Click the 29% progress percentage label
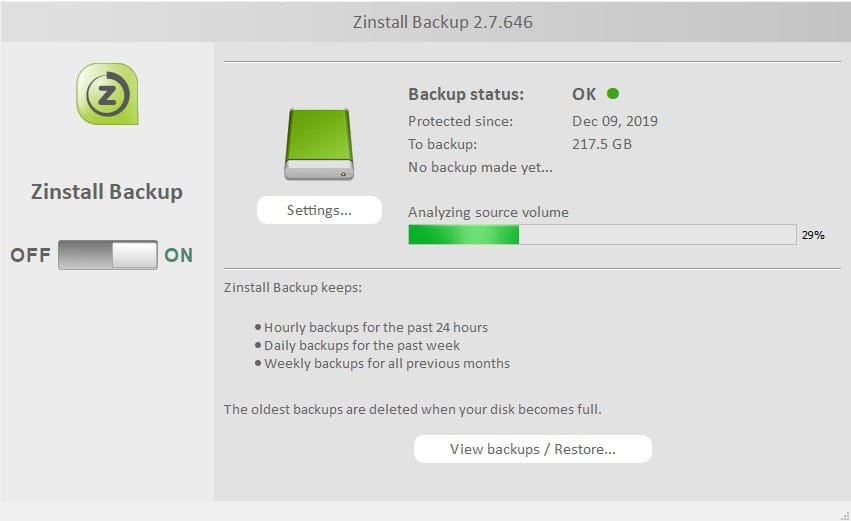The width and height of the screenshot is (851, 521). click(x=813, y=235)
